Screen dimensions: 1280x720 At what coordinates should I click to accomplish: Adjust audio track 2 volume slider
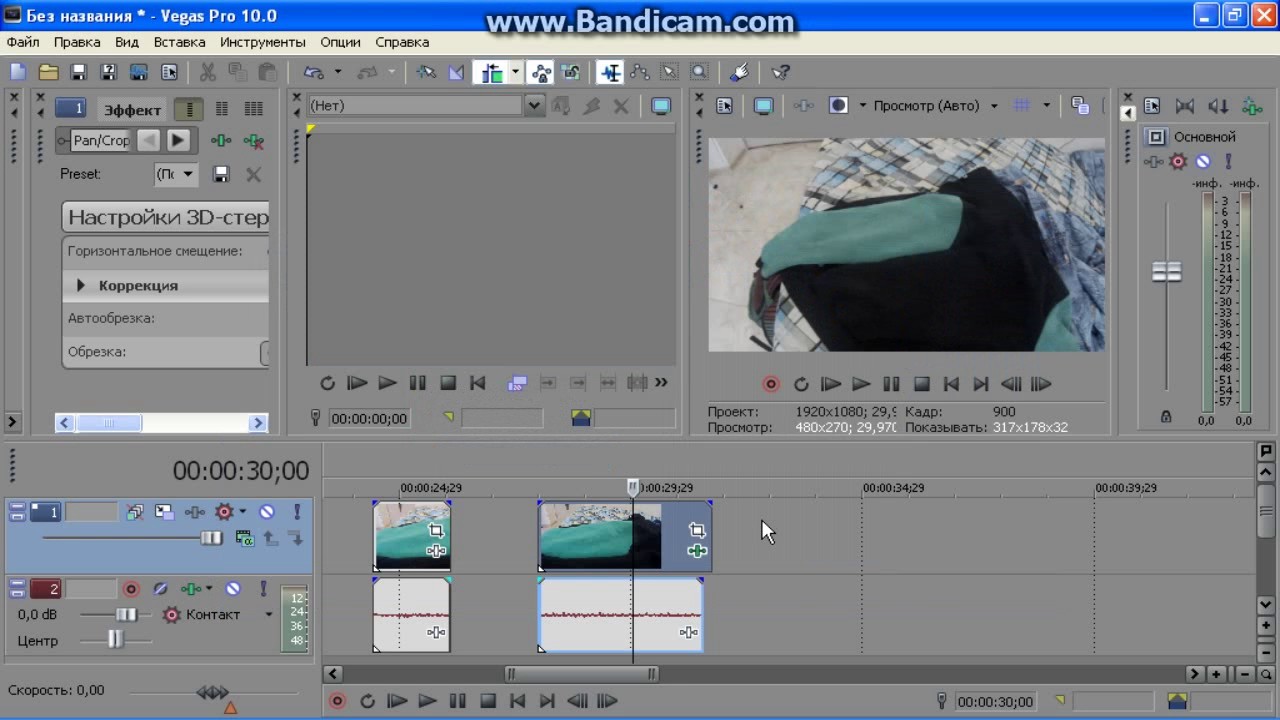click(x=126, y=615)
